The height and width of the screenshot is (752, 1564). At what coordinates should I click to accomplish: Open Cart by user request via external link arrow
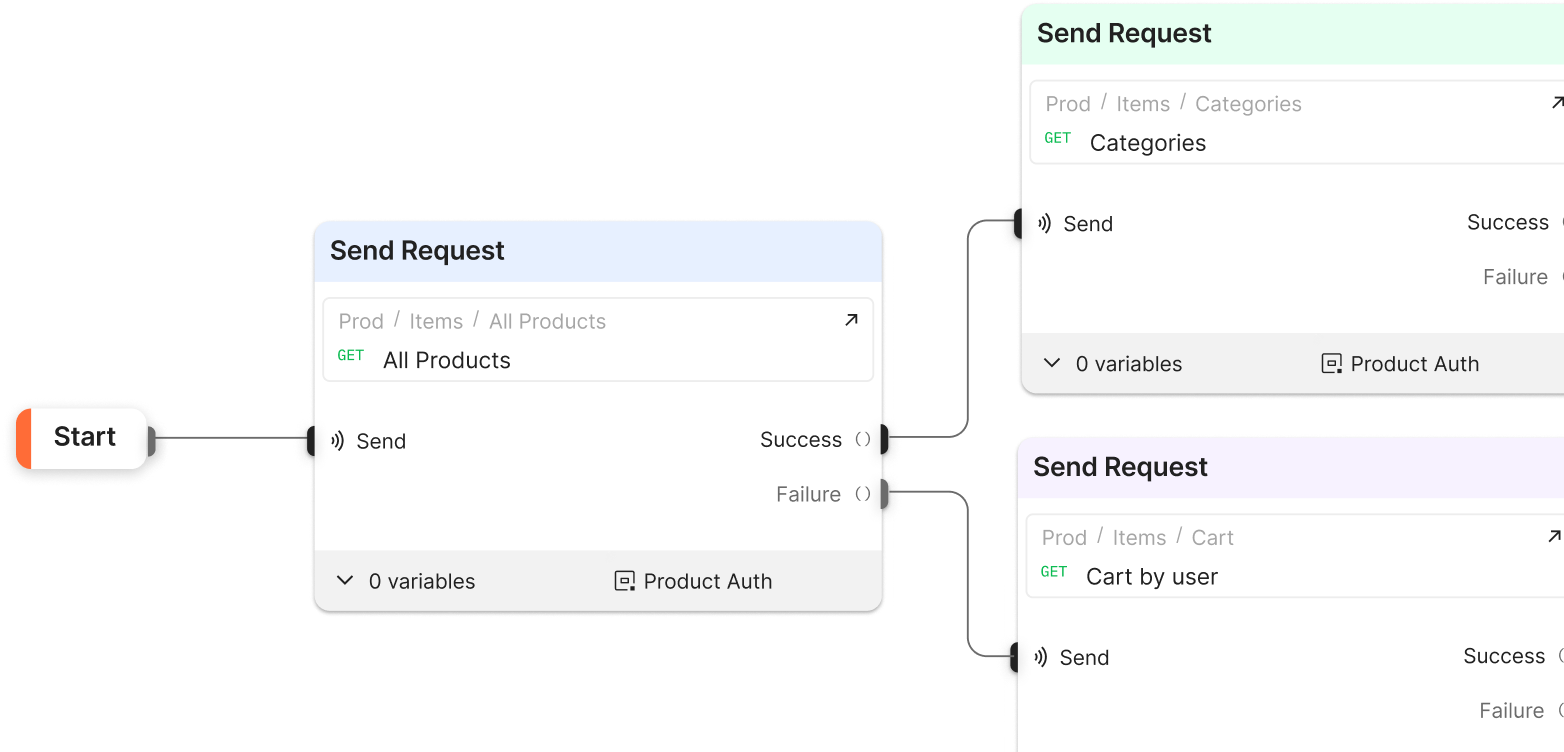(x=1557, y=535)
